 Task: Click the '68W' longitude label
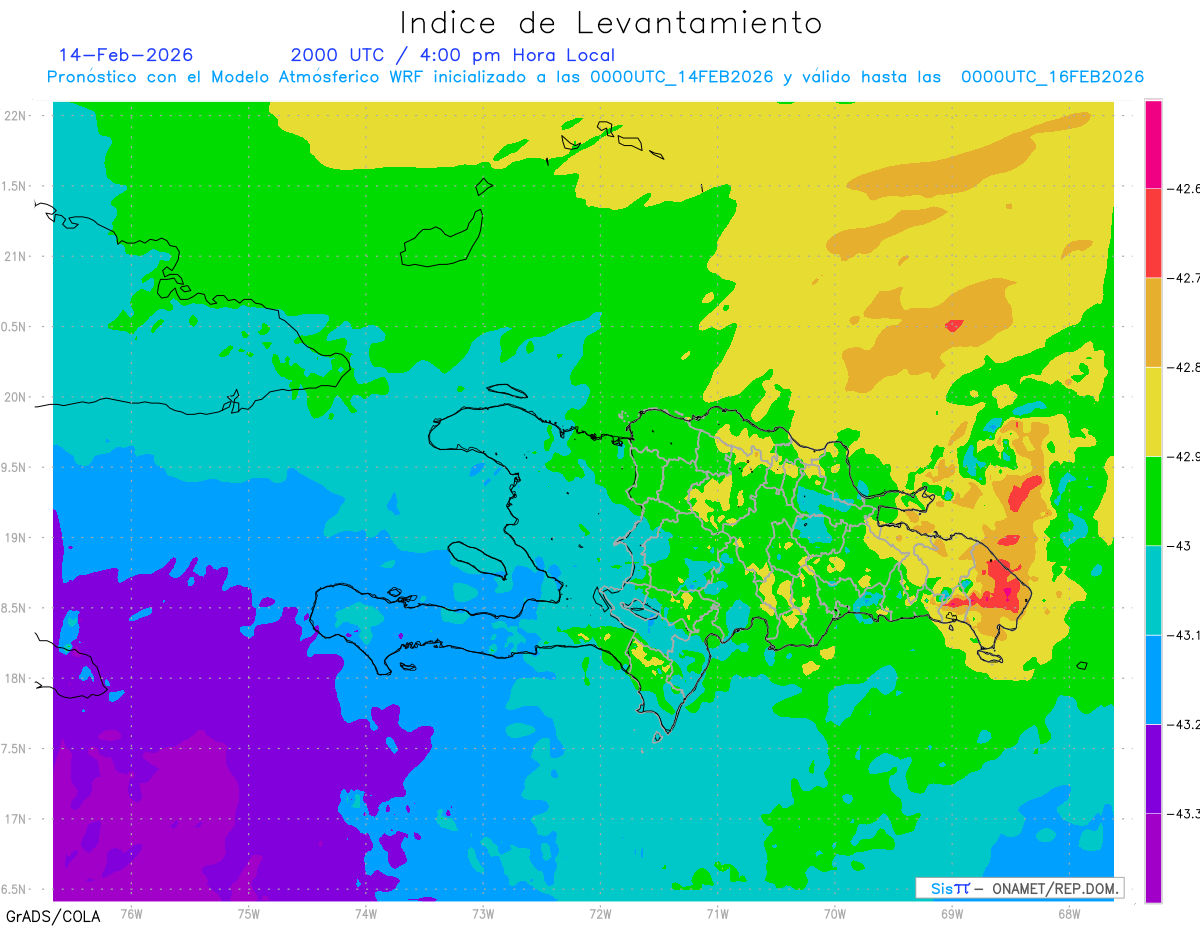[x=1068, y=913]
